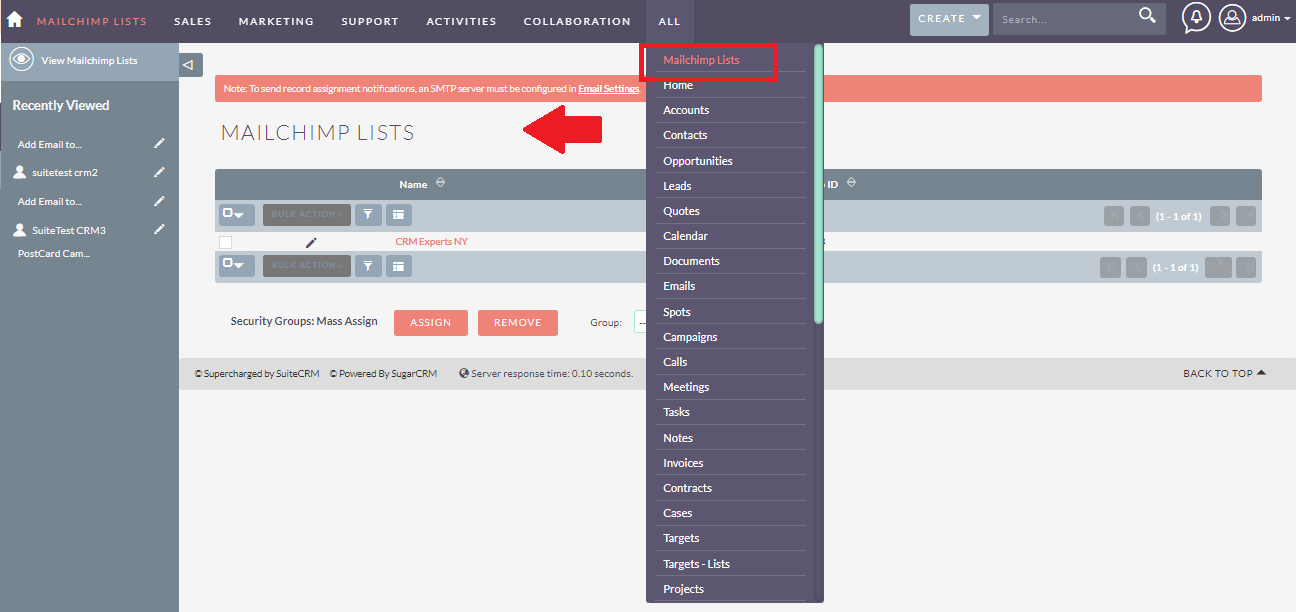The height and width of the screenshot is (612, 1296).
Task: Click the contact icon beside suitetest crm2
Action: pos(19,173)
